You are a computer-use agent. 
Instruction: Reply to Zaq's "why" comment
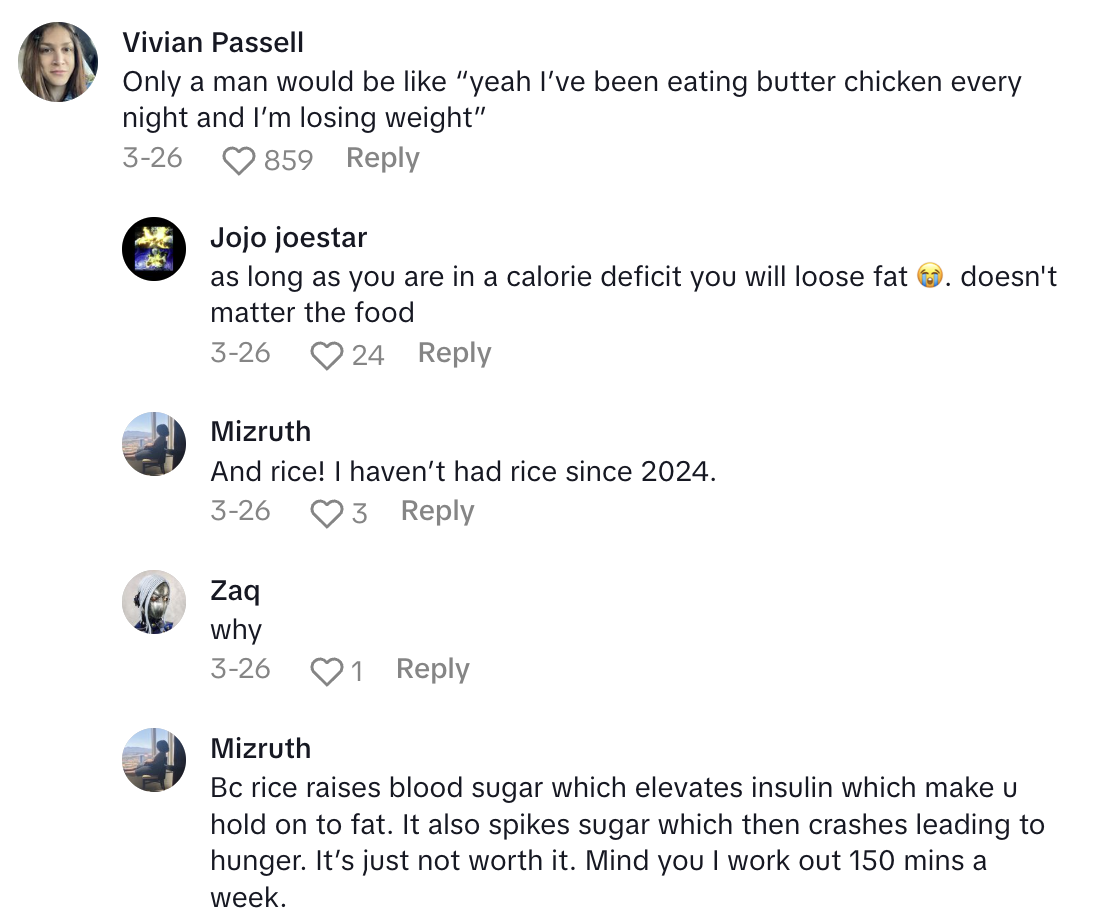pyautogui.click(x=432, y=669)
